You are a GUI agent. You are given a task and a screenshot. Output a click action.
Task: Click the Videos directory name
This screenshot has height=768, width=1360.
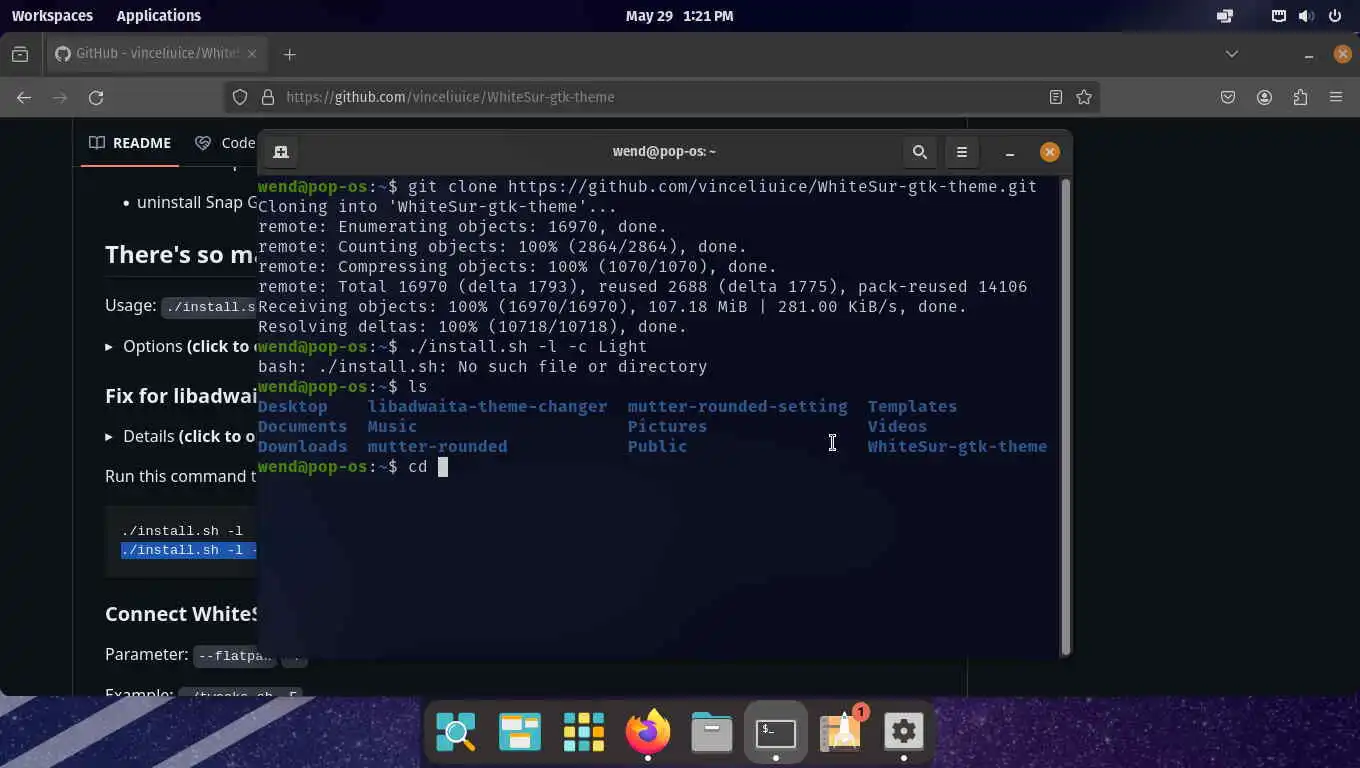pyautogui.click(x=897, y=426)
